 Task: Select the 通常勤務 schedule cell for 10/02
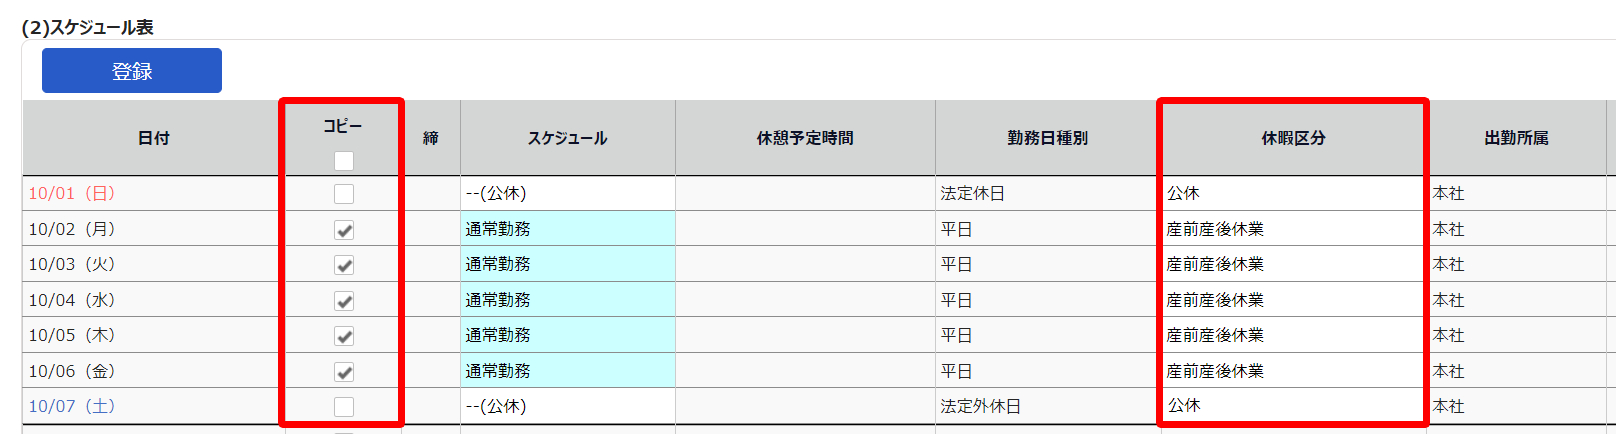(567, 229)
